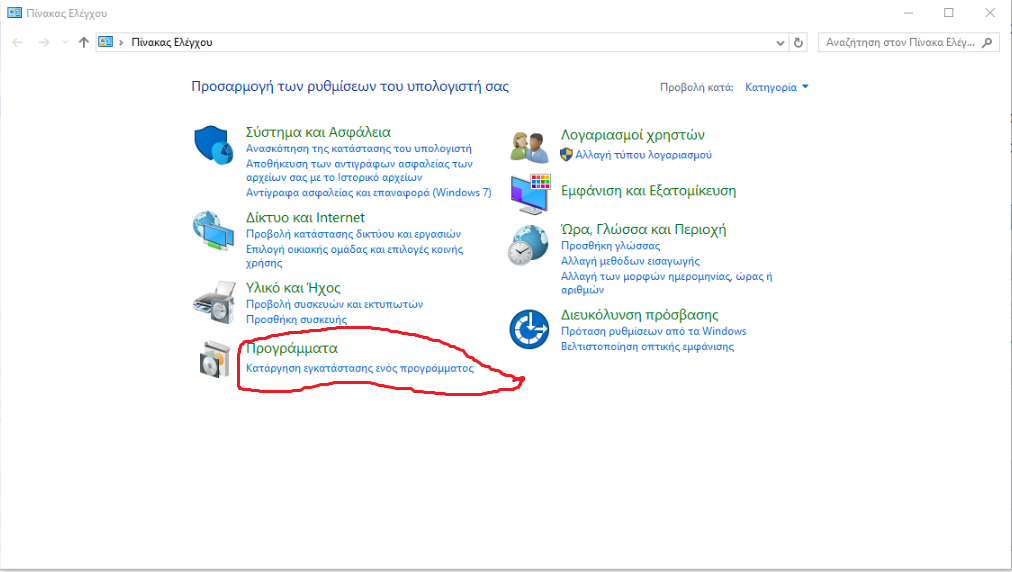Click Αλλαγή τύπου λογαριασμού link
This screenshot has width=1012, height=572.
(643, 155)
